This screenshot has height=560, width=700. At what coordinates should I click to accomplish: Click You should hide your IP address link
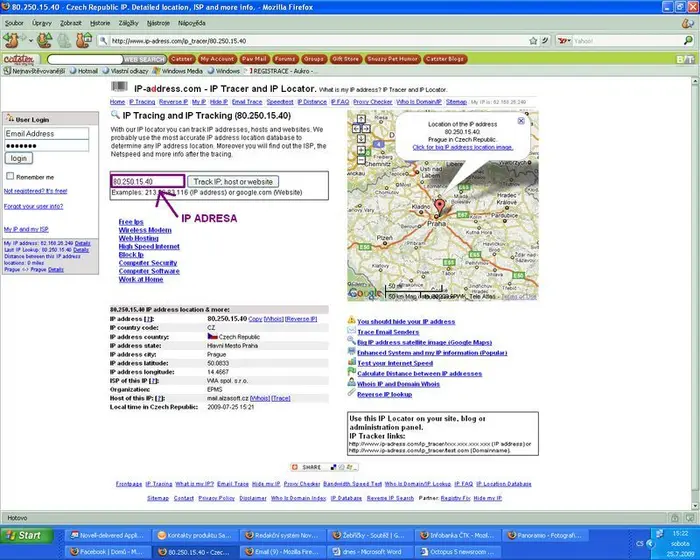tap(406, 322)
